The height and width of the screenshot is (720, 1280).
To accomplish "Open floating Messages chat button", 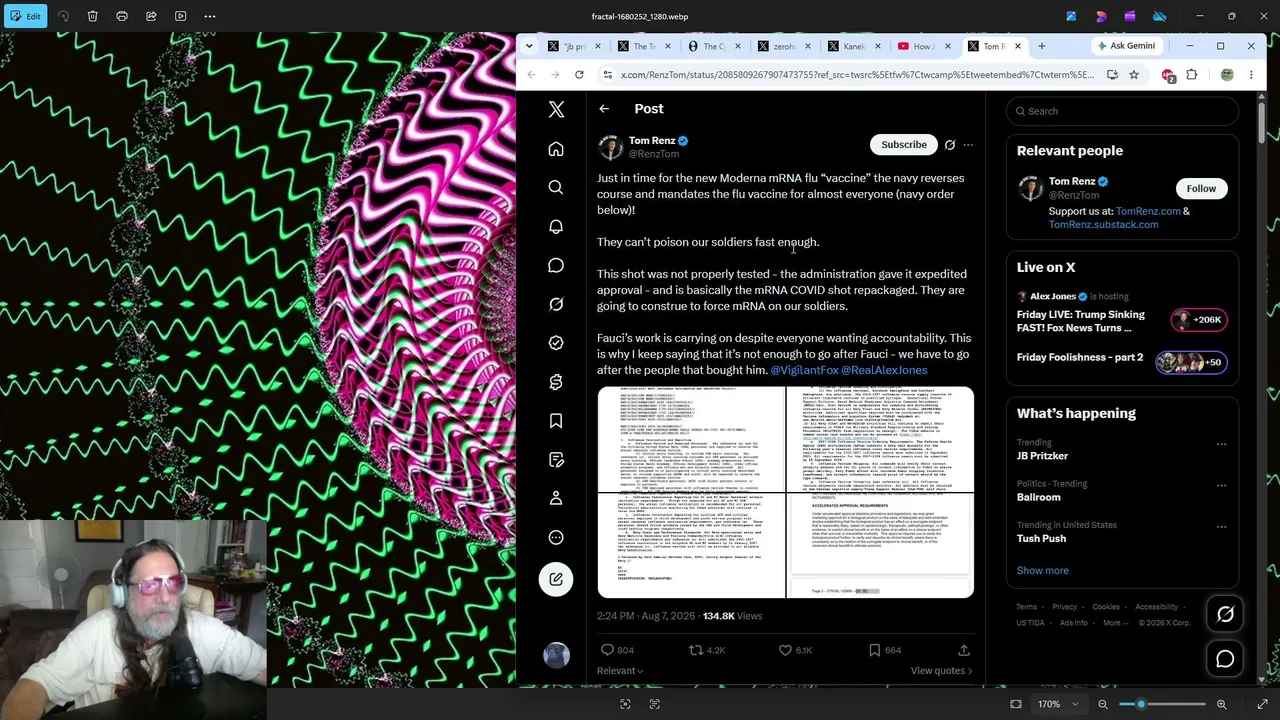I will [1225, 658].
